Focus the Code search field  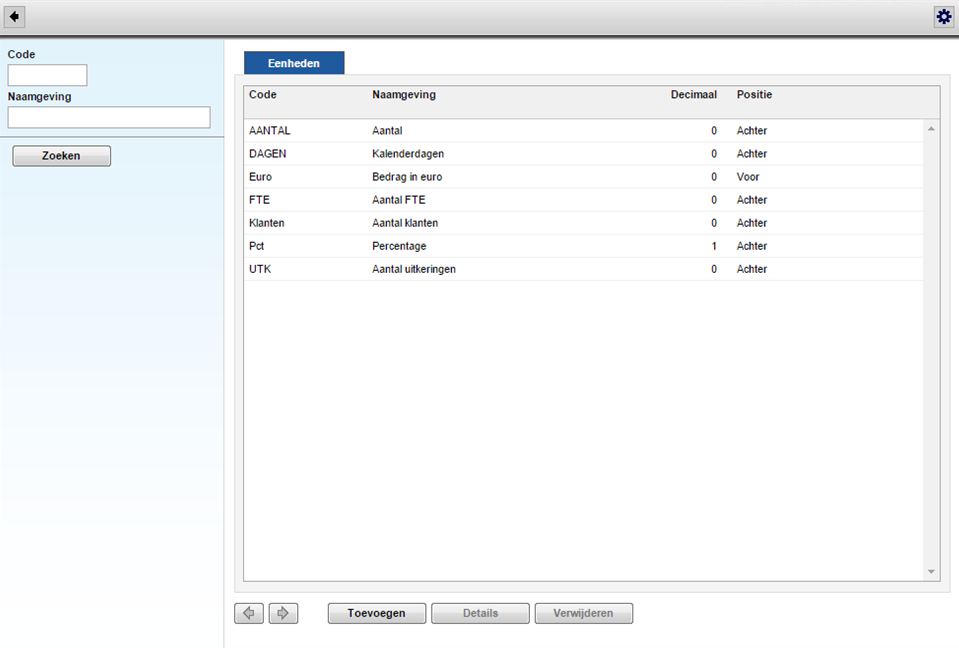point(47,75)
